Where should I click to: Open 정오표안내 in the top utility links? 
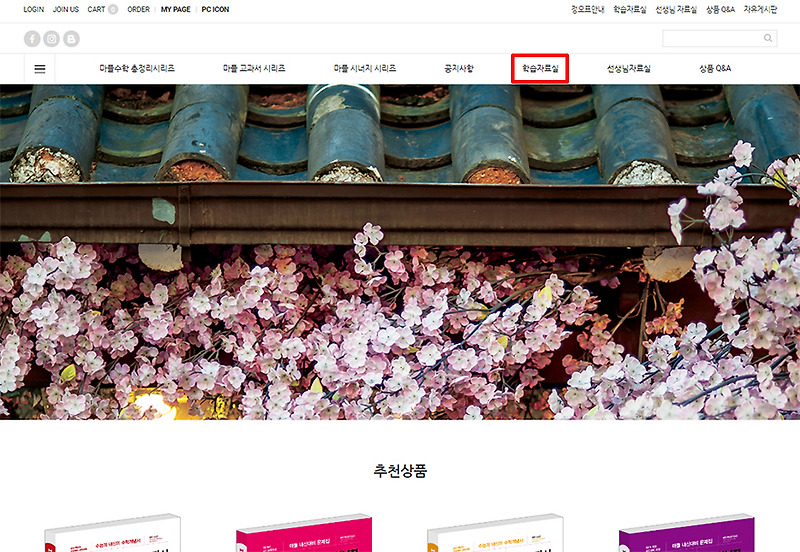(587, 9)
